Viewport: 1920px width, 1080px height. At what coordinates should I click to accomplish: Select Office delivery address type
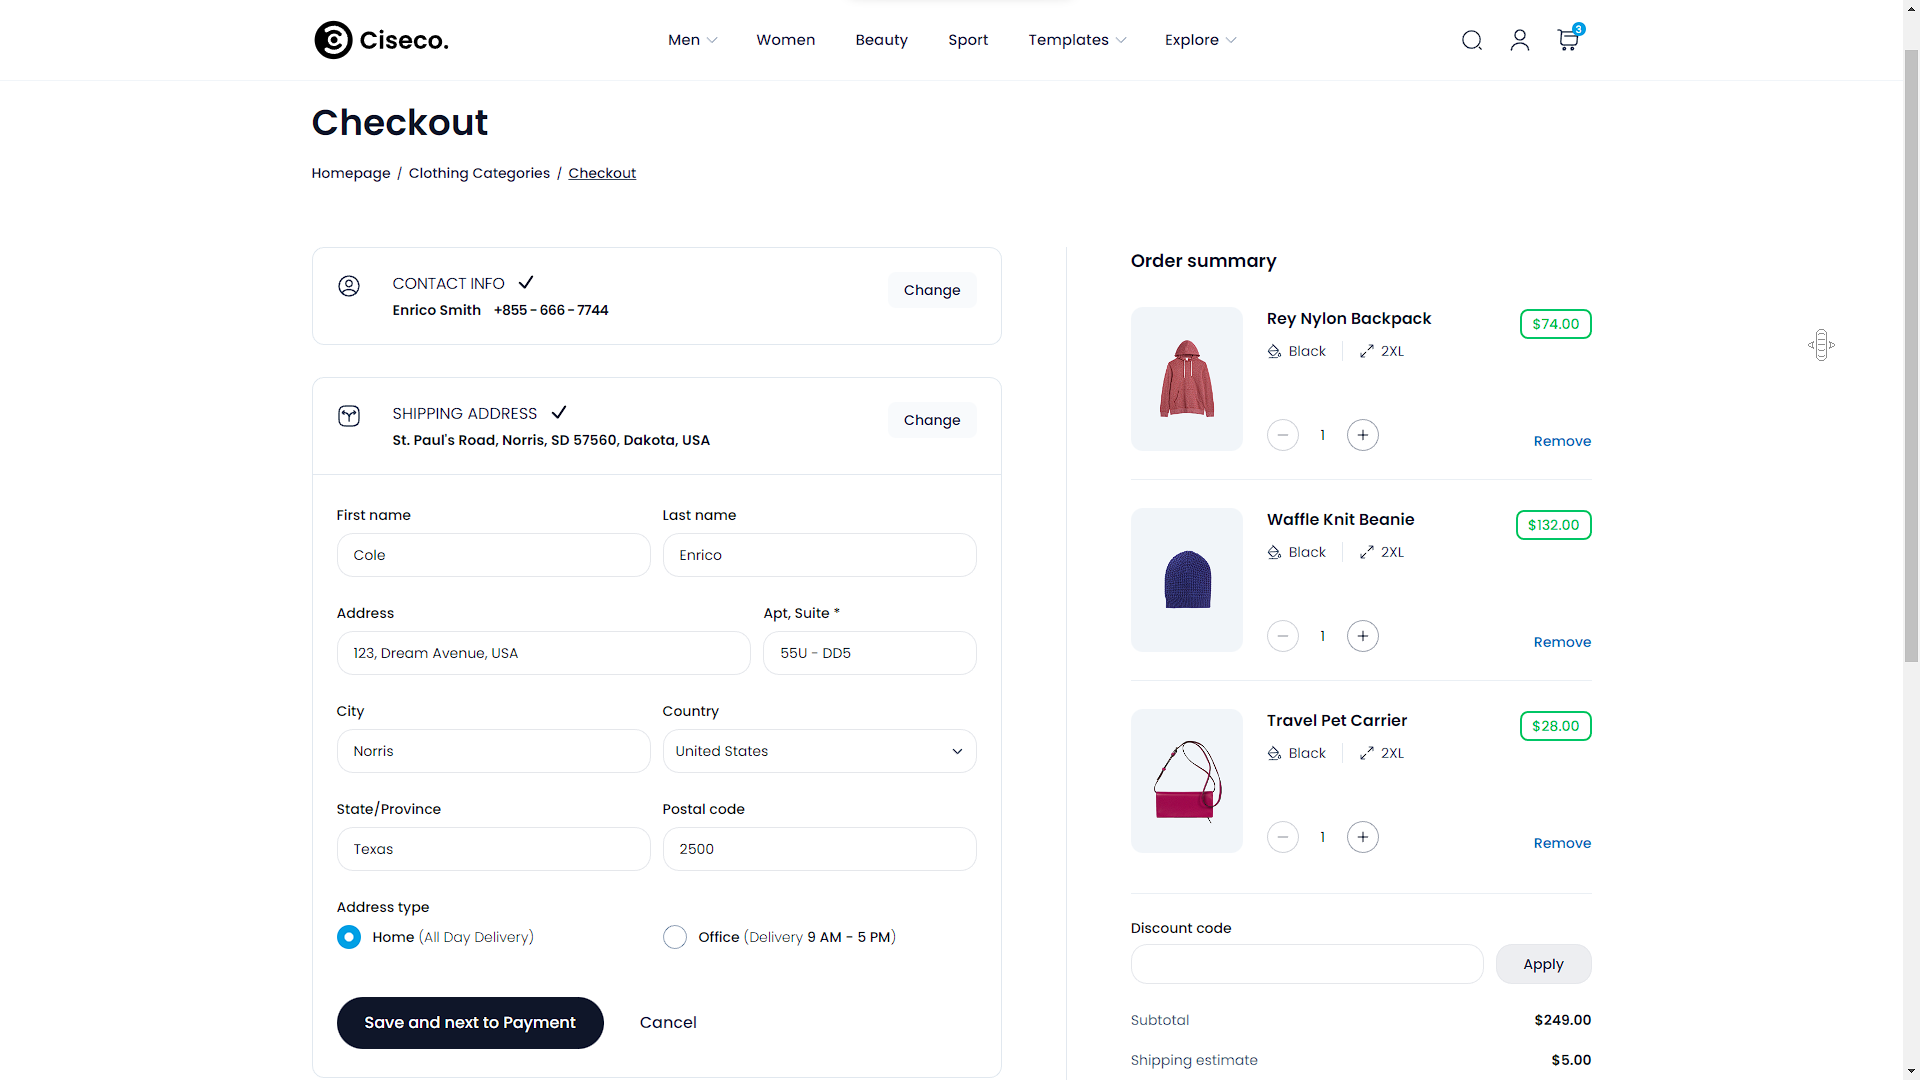(x=675, y=937)
